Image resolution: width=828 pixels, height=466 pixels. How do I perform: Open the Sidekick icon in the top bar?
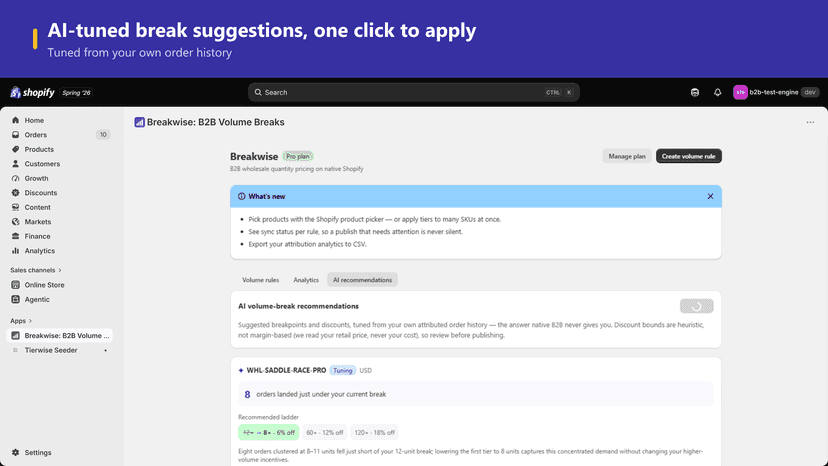695,92
